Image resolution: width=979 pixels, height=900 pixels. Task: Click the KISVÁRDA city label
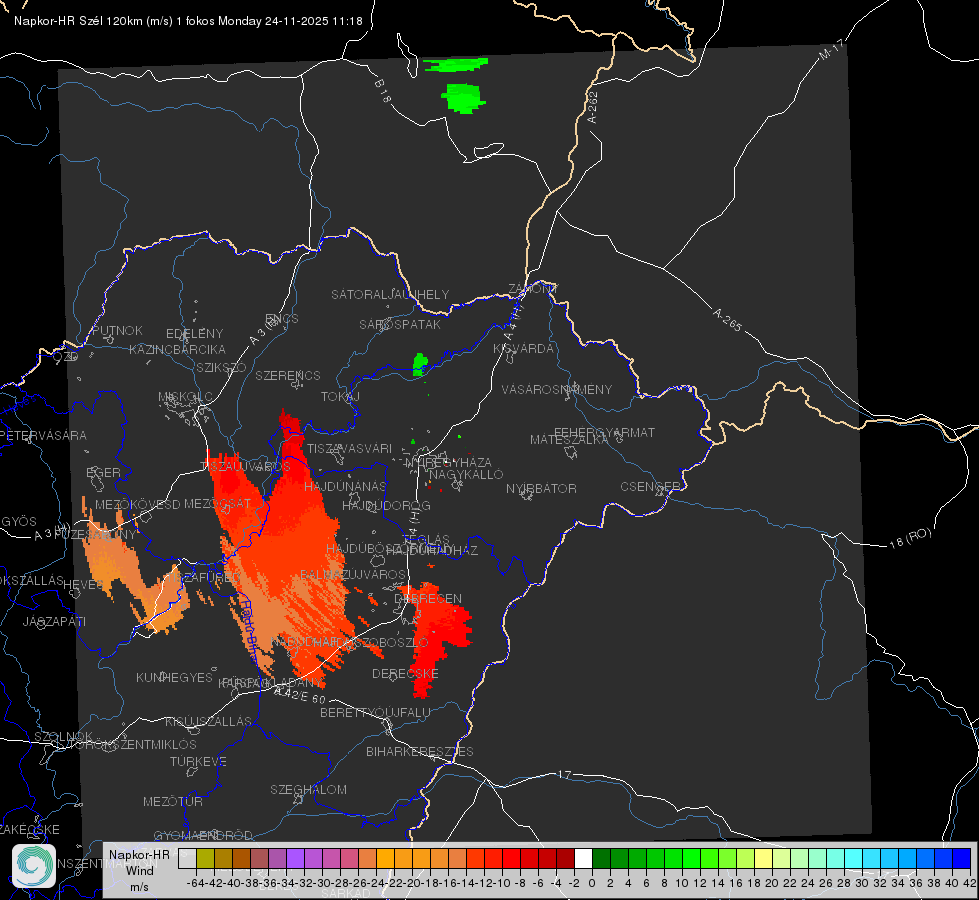tap(523, 349)
